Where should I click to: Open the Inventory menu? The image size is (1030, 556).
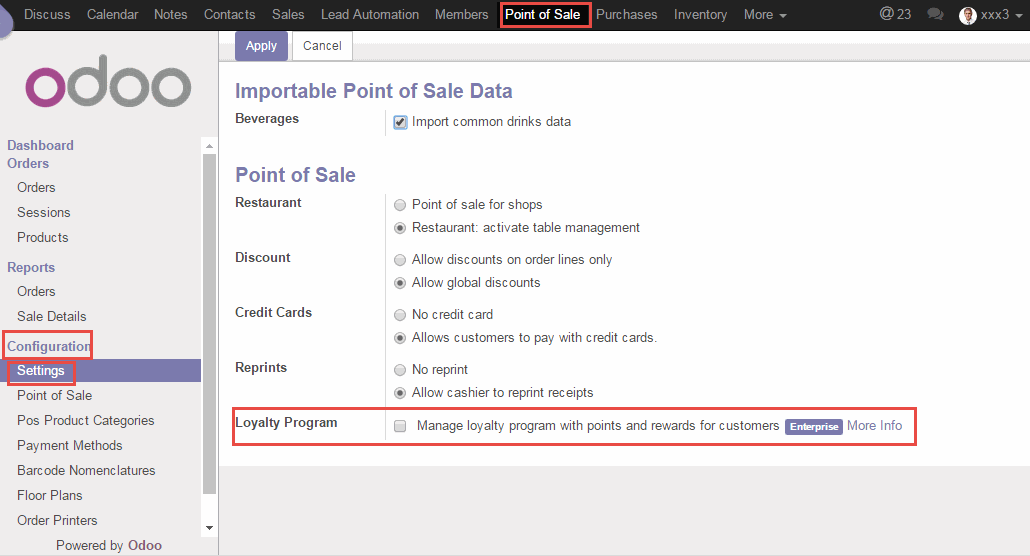click(x=700, y=15)
